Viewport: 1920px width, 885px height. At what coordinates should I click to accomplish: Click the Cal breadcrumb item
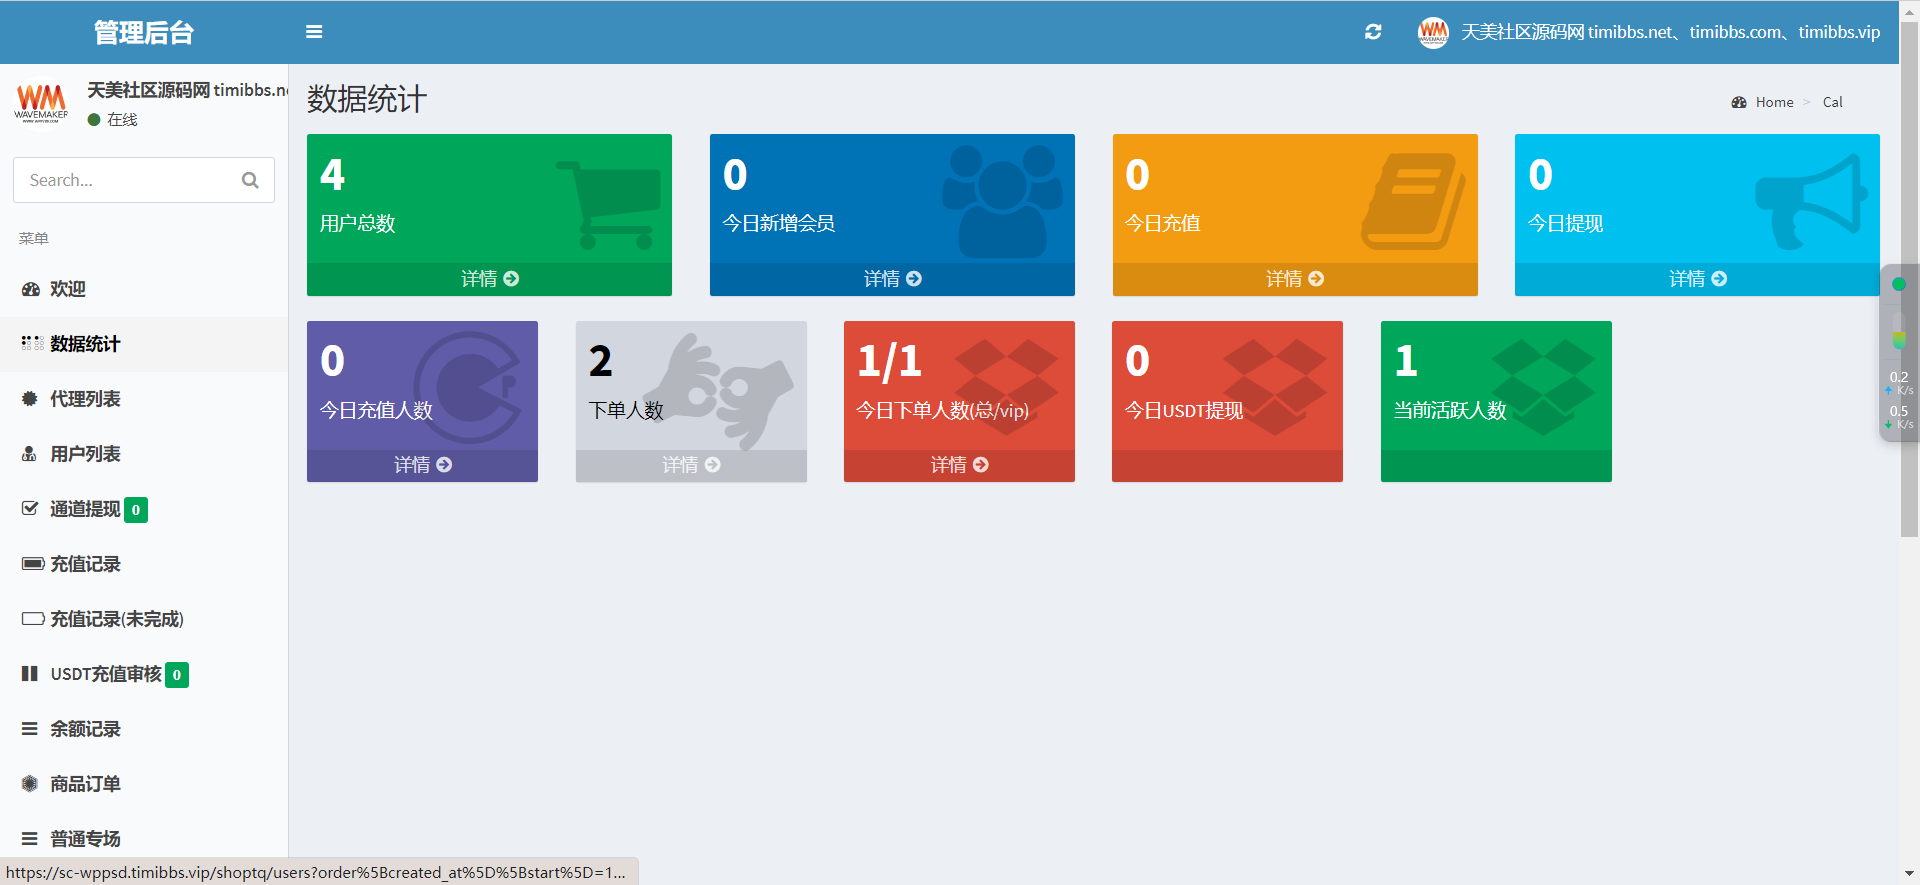pyautogui.click(x=1832, y=102)
